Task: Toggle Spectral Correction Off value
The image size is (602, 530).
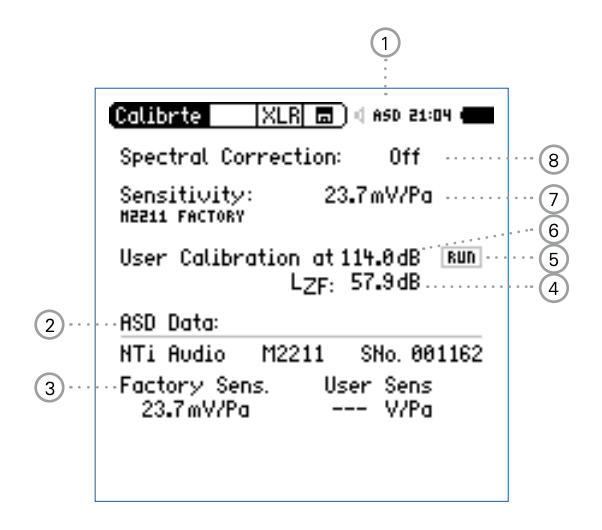Action: point(405,158)
